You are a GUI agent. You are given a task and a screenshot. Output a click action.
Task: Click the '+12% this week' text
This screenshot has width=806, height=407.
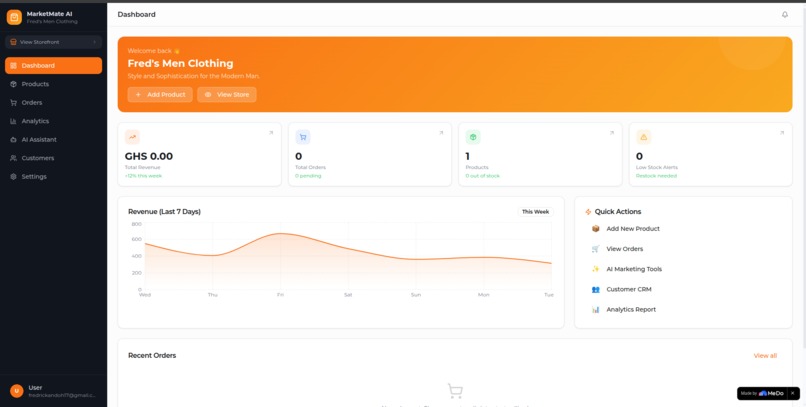coord(143,176)
